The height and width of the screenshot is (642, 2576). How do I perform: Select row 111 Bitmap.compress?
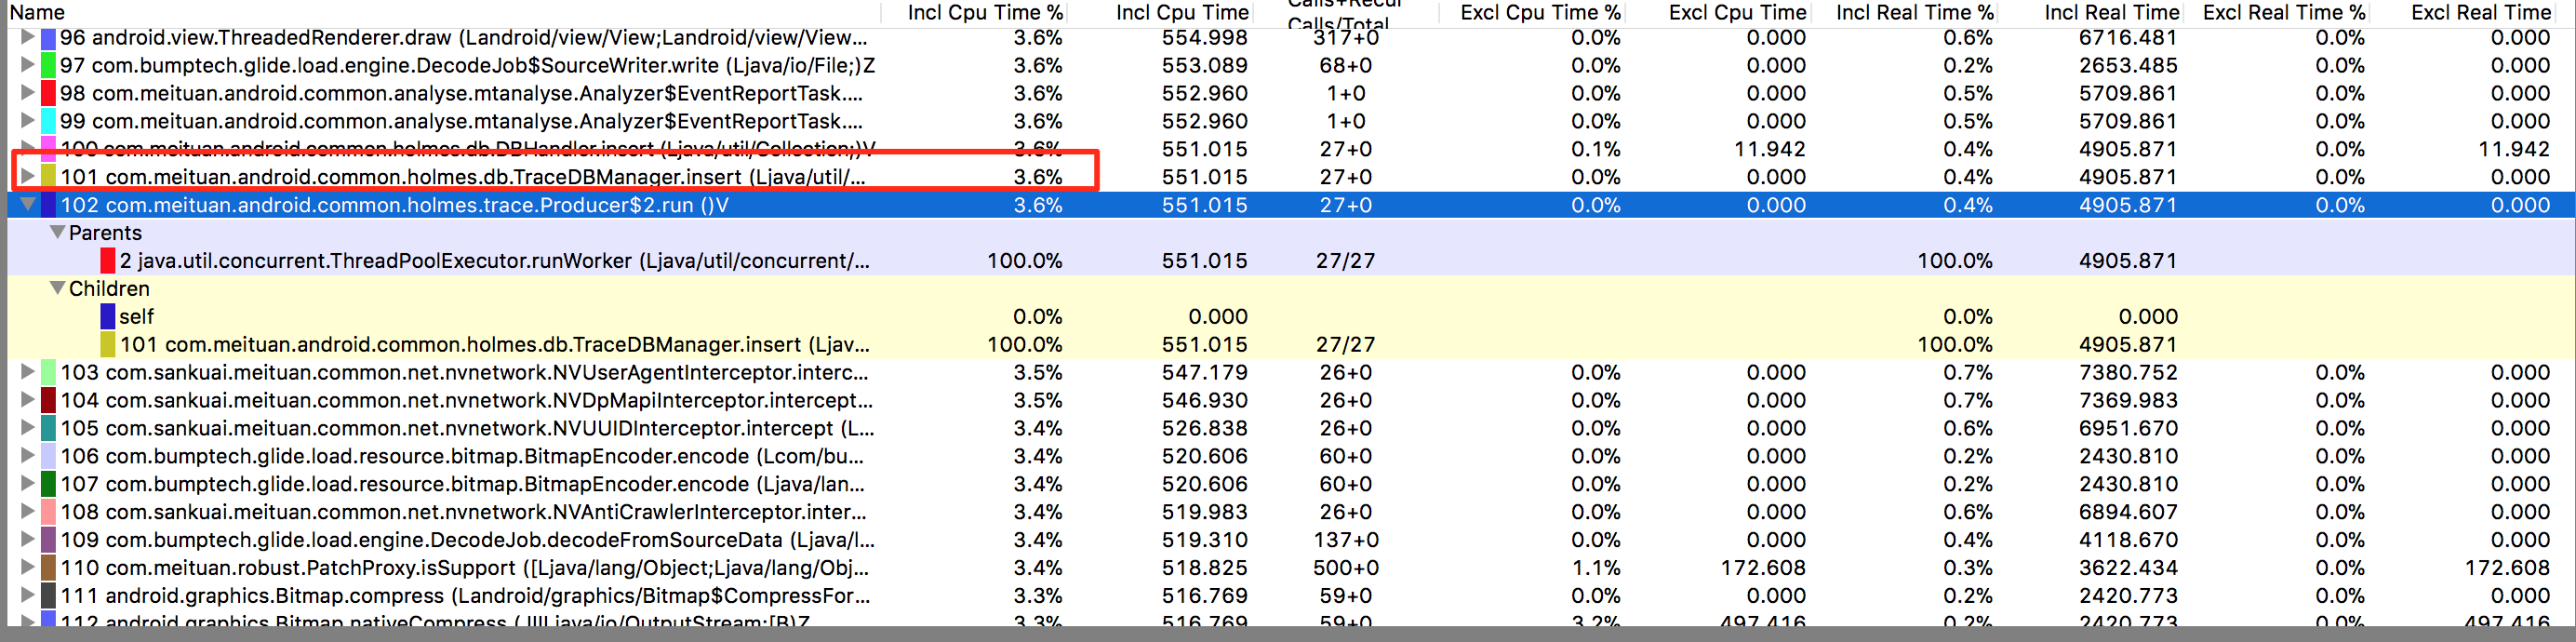click(1291, 596)
